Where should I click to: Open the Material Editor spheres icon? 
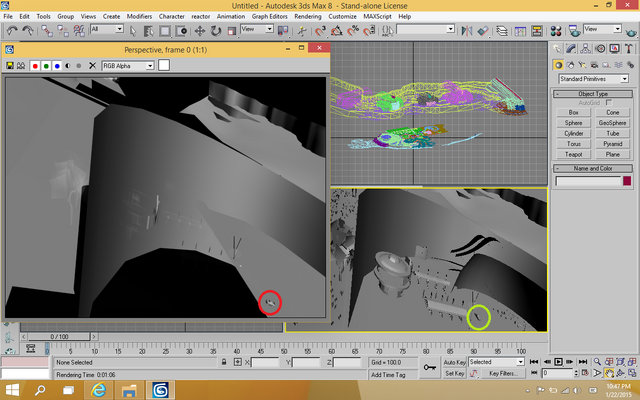pyautogui.click(x=556, y=31)
